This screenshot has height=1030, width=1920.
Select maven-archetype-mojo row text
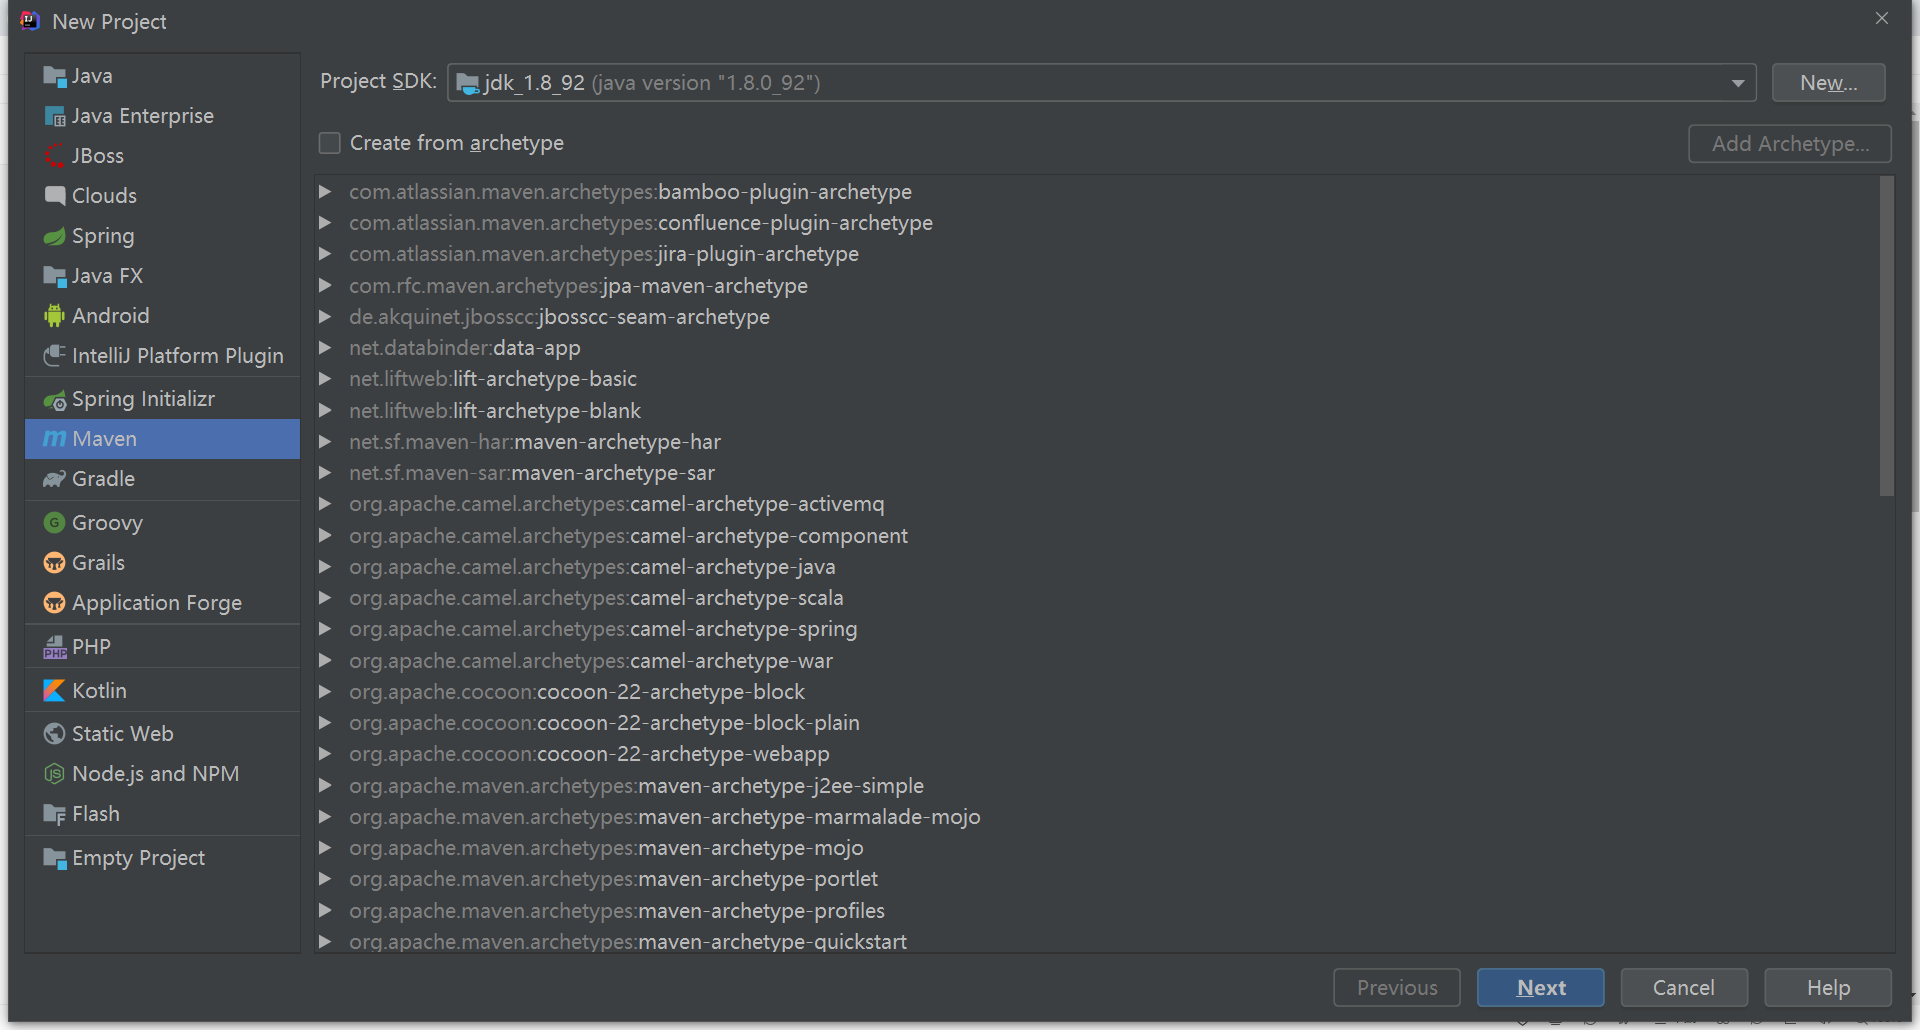coord(606,848)
